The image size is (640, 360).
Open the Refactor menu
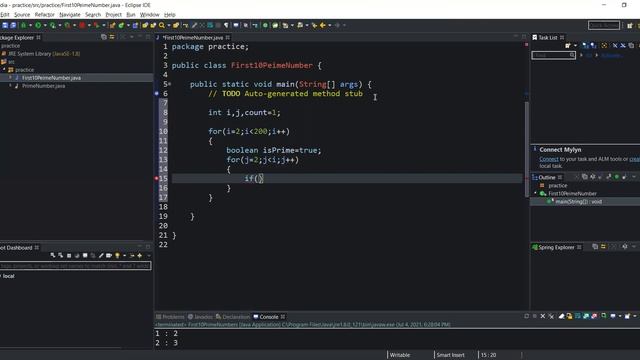tap(44, 15)
